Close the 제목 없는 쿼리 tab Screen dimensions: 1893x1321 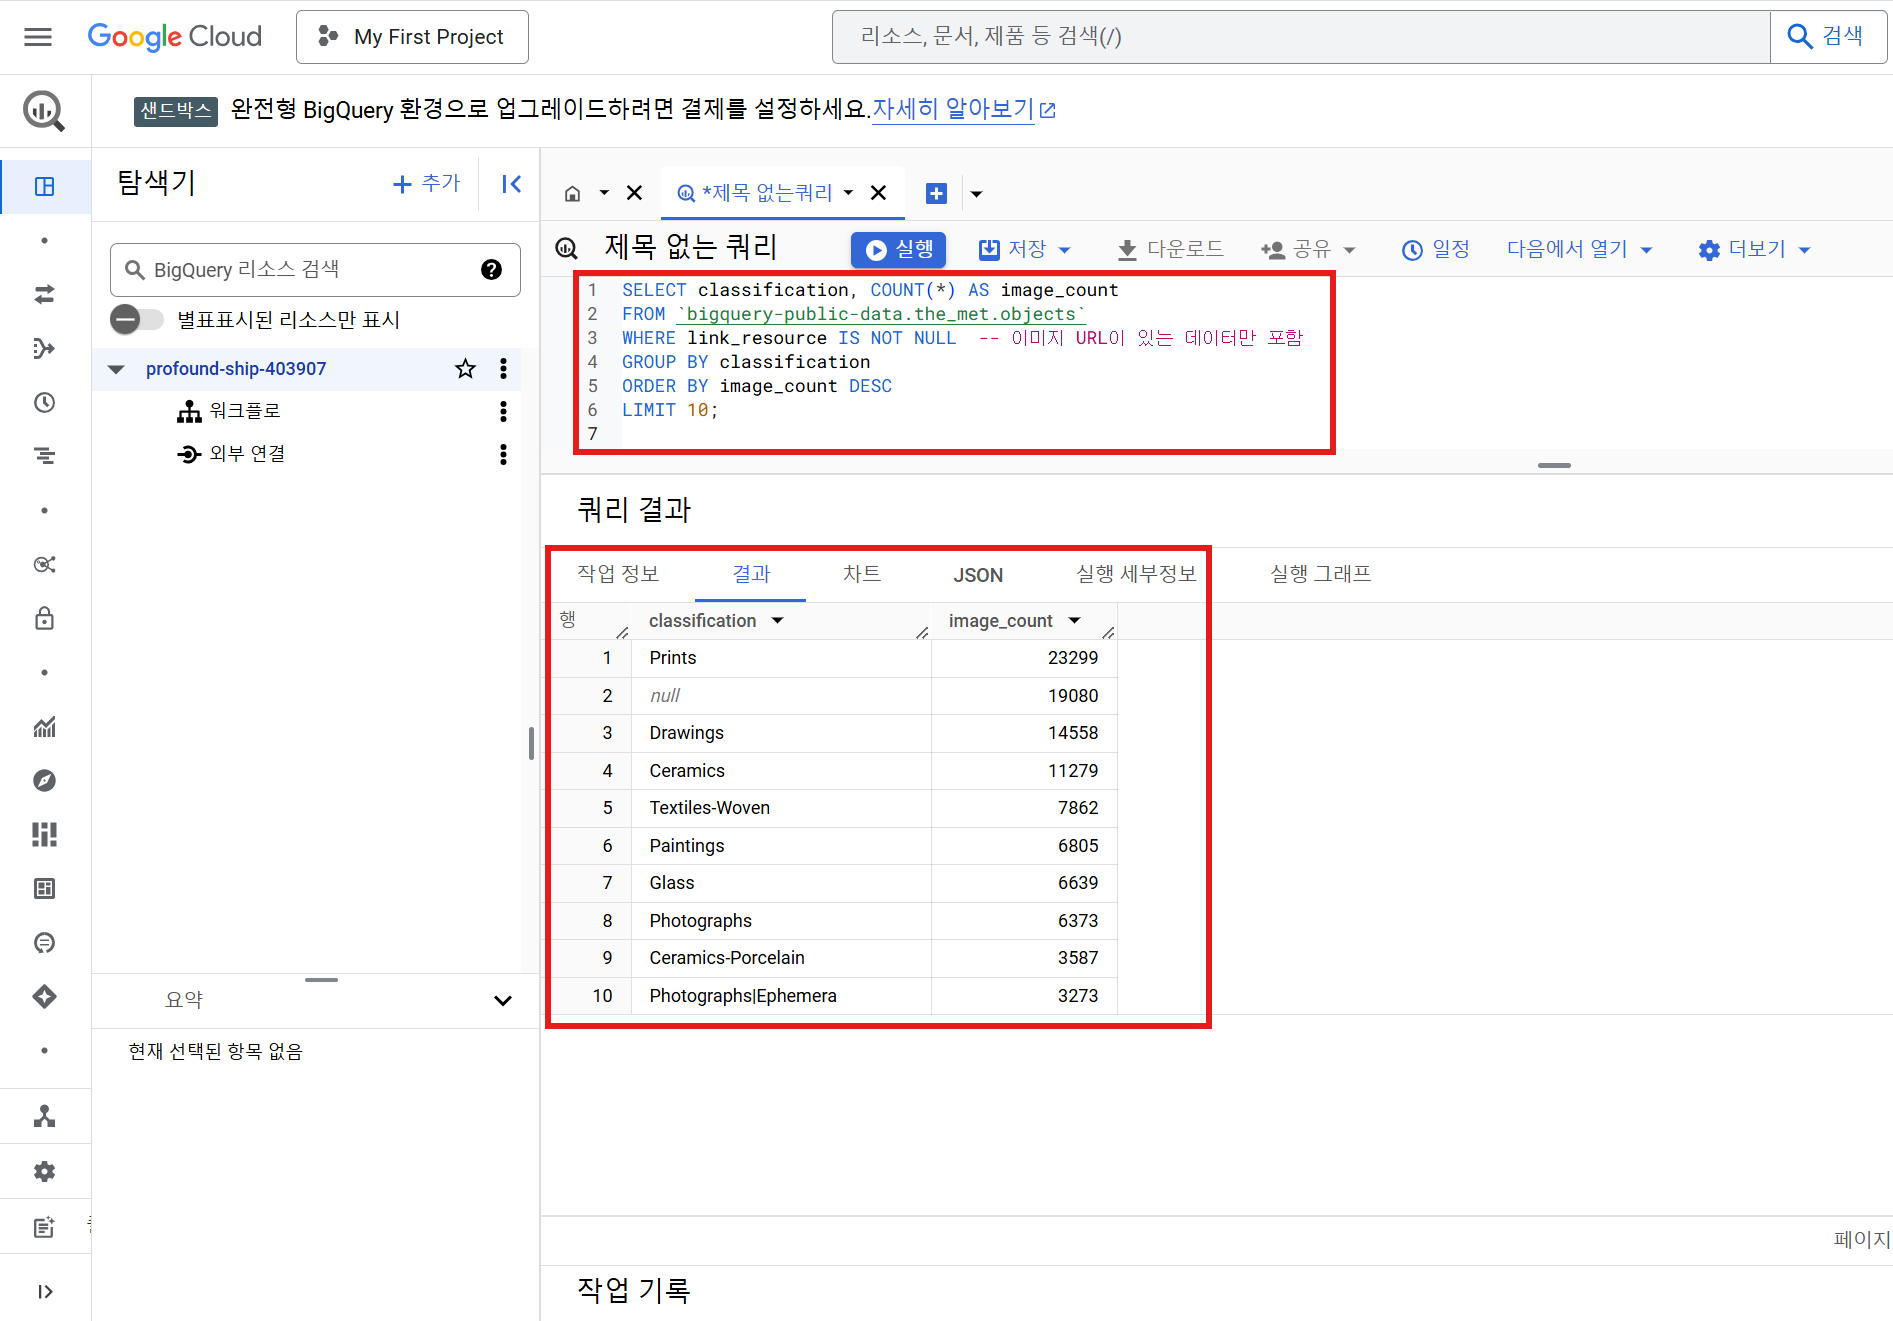click(x=878, y=193)
